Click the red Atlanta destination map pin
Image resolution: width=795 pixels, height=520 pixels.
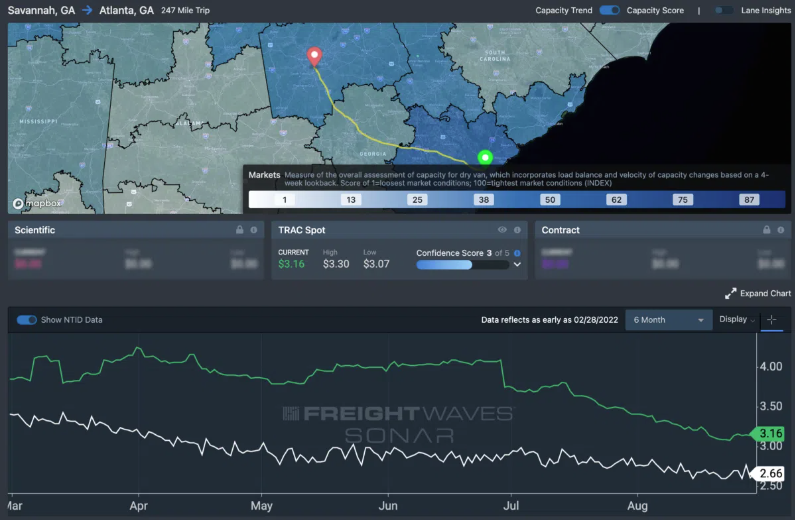(x=315, y=56)
